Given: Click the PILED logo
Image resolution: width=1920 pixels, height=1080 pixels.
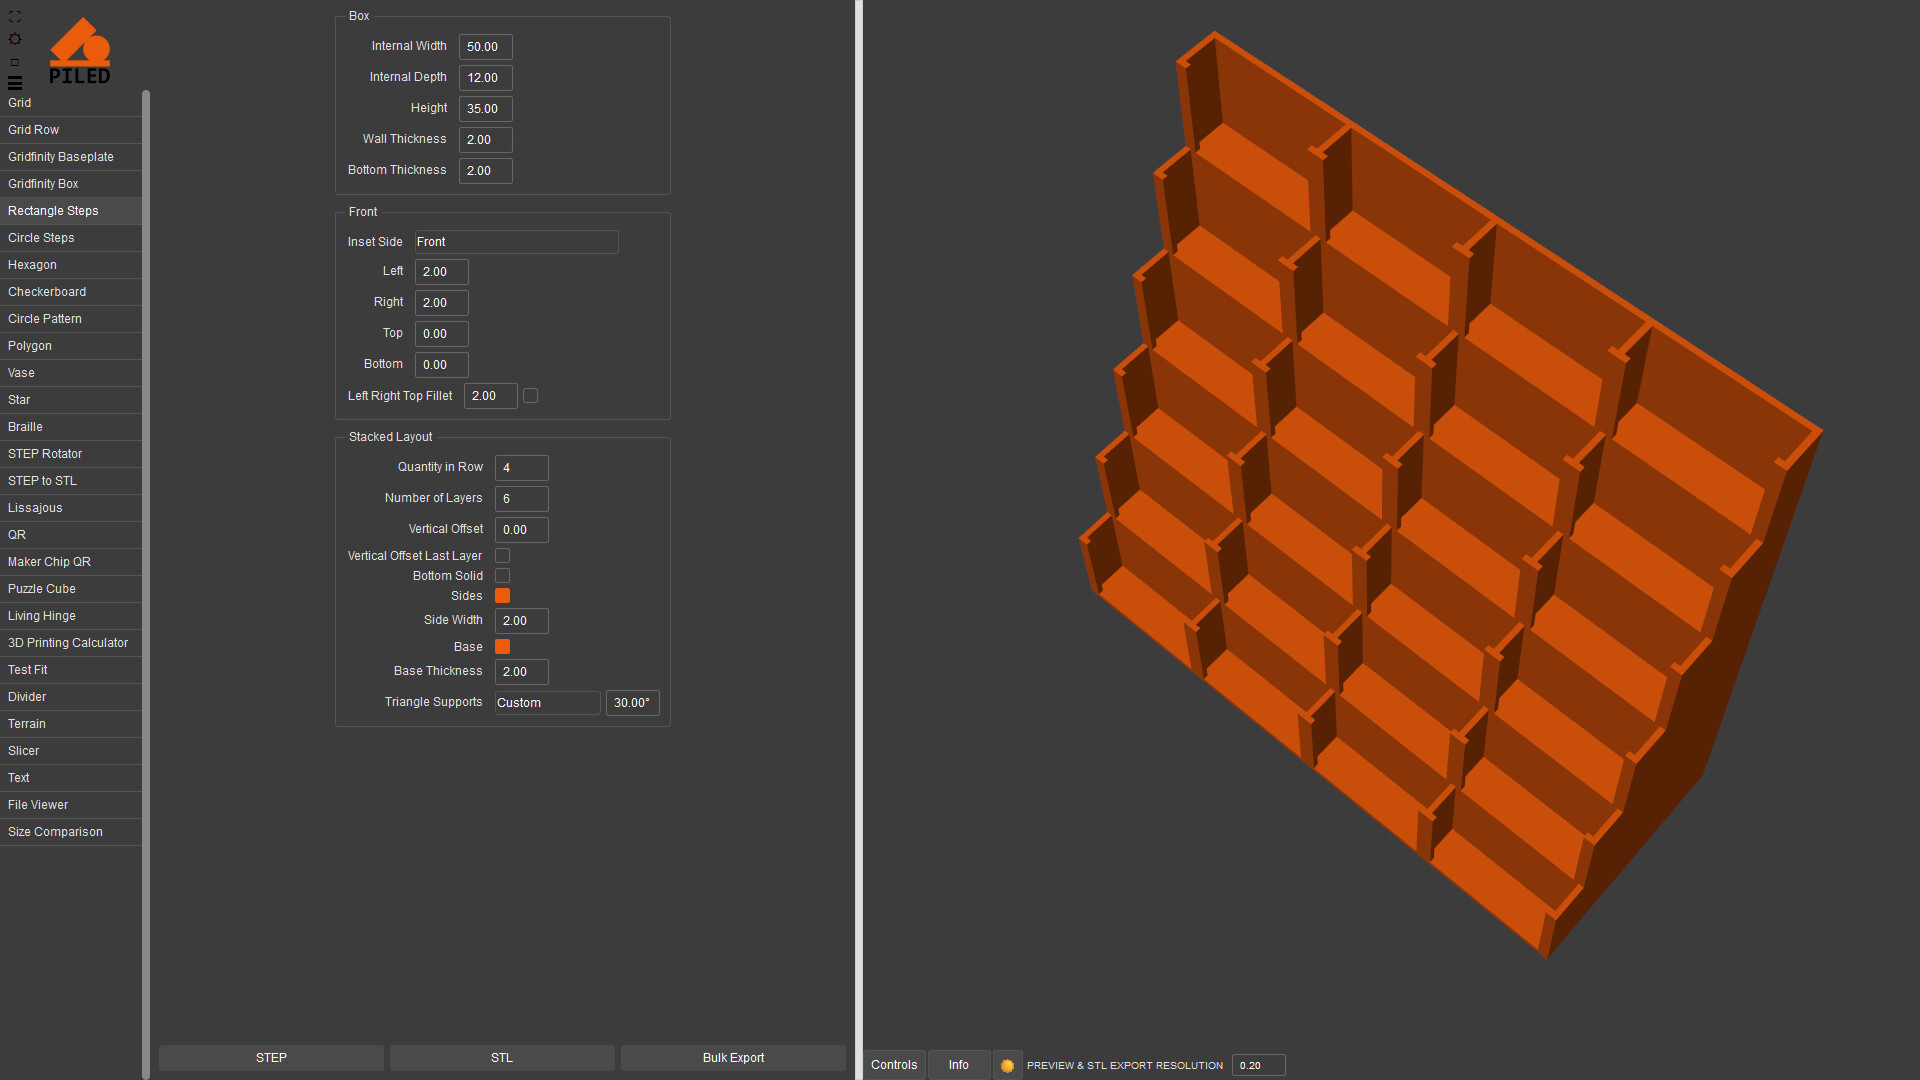Looking at the screenshot, I should 80,52.
